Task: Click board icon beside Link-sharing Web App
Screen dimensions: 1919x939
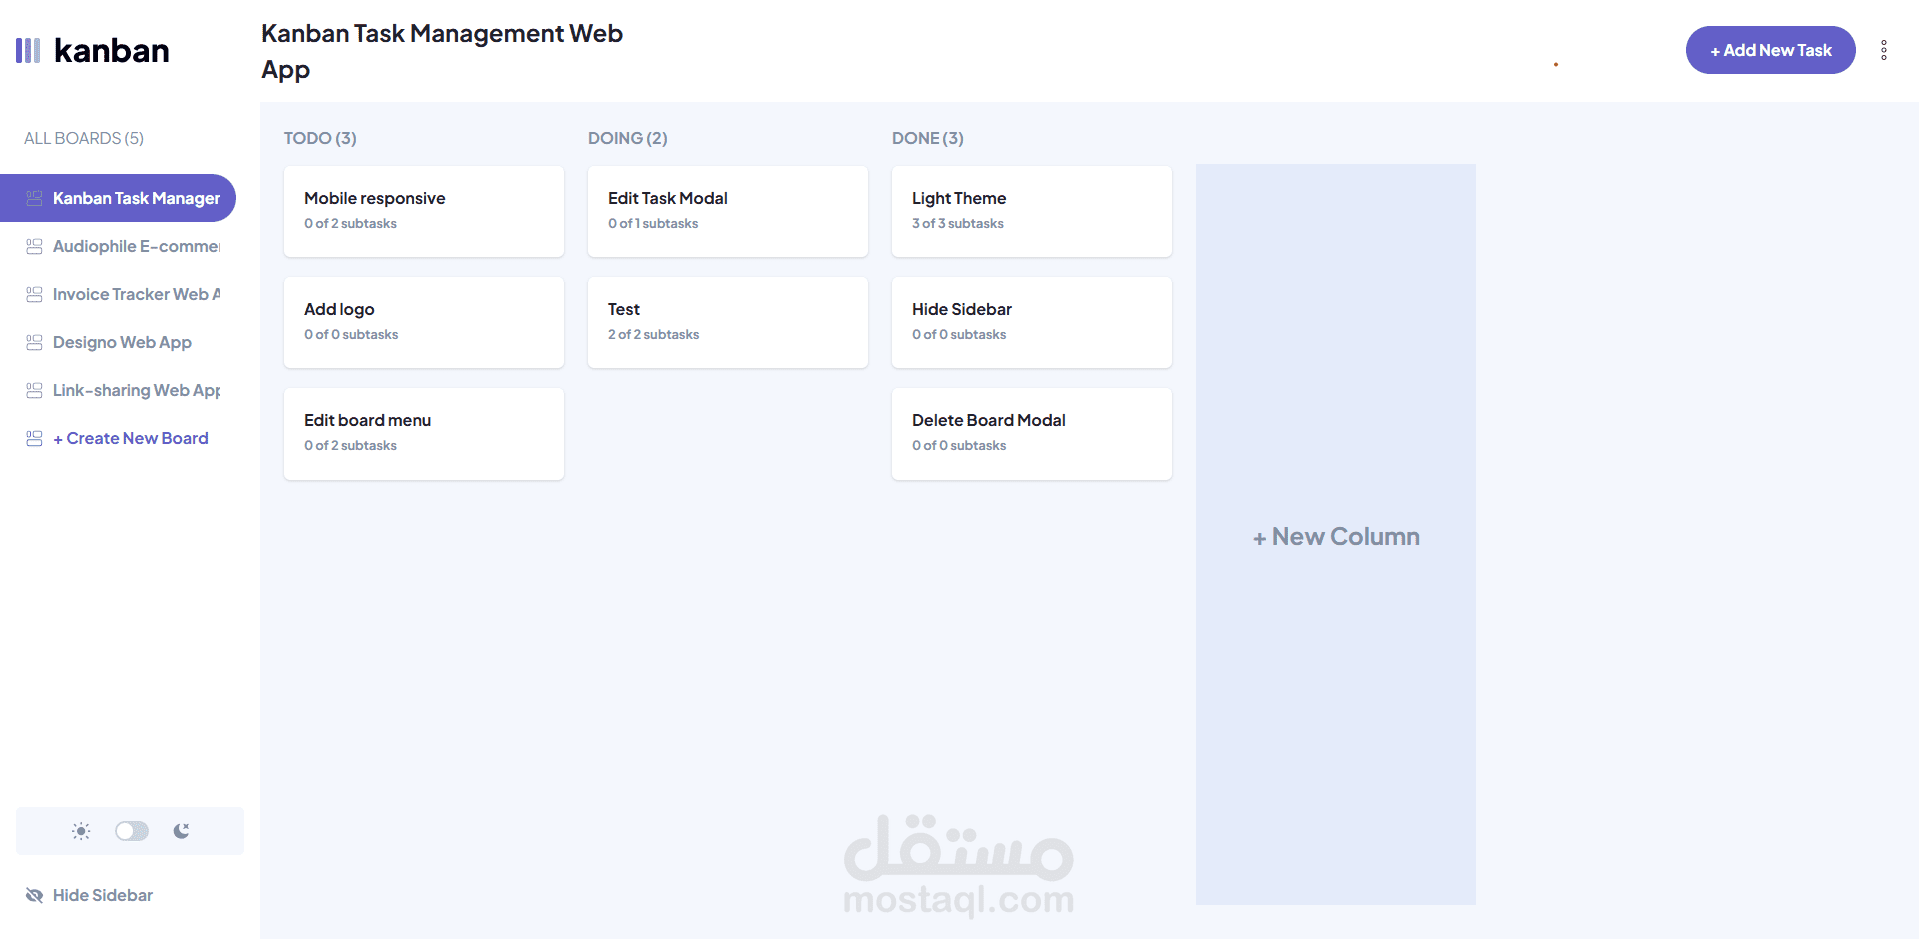Action: [34, 390]
